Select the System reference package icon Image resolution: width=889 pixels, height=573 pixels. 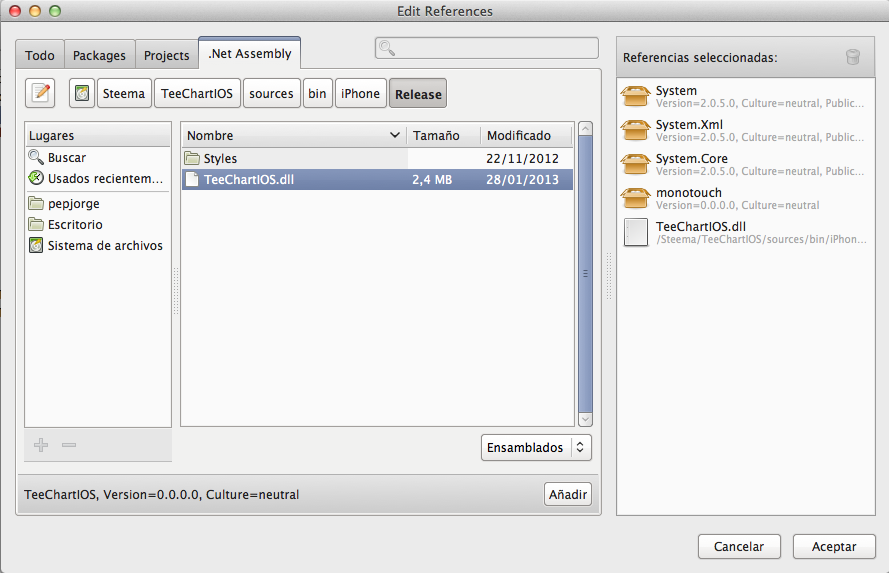(636, 96)
